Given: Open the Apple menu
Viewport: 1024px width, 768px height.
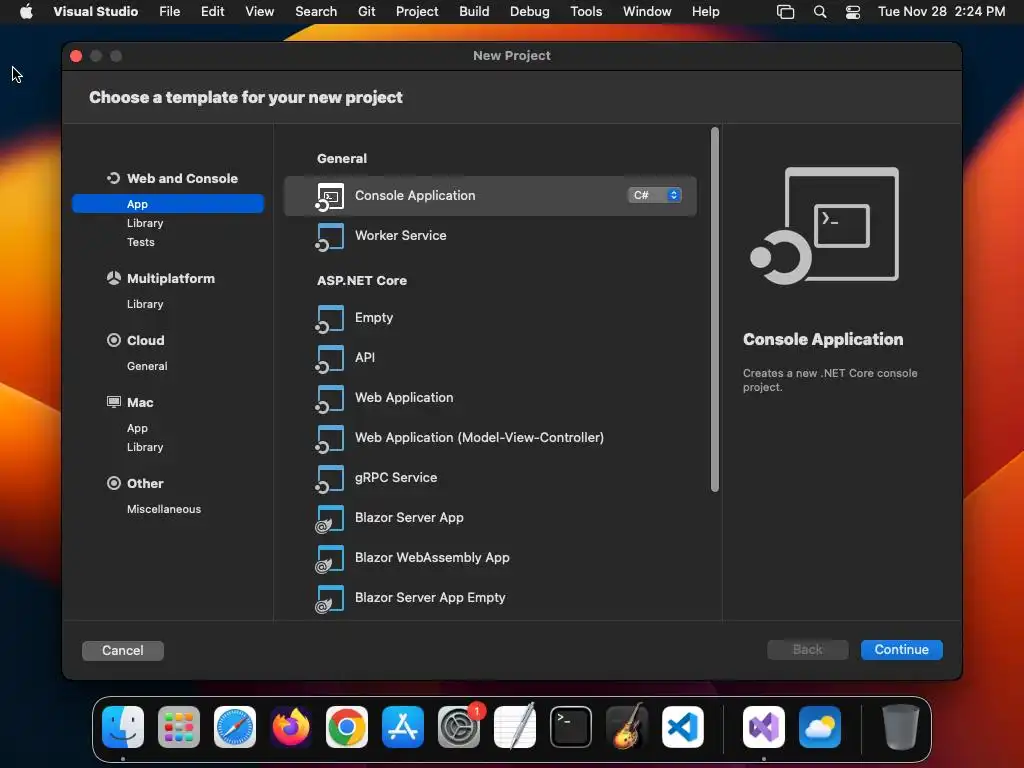Looking at the screenshot, I should [x=26, y=11].
